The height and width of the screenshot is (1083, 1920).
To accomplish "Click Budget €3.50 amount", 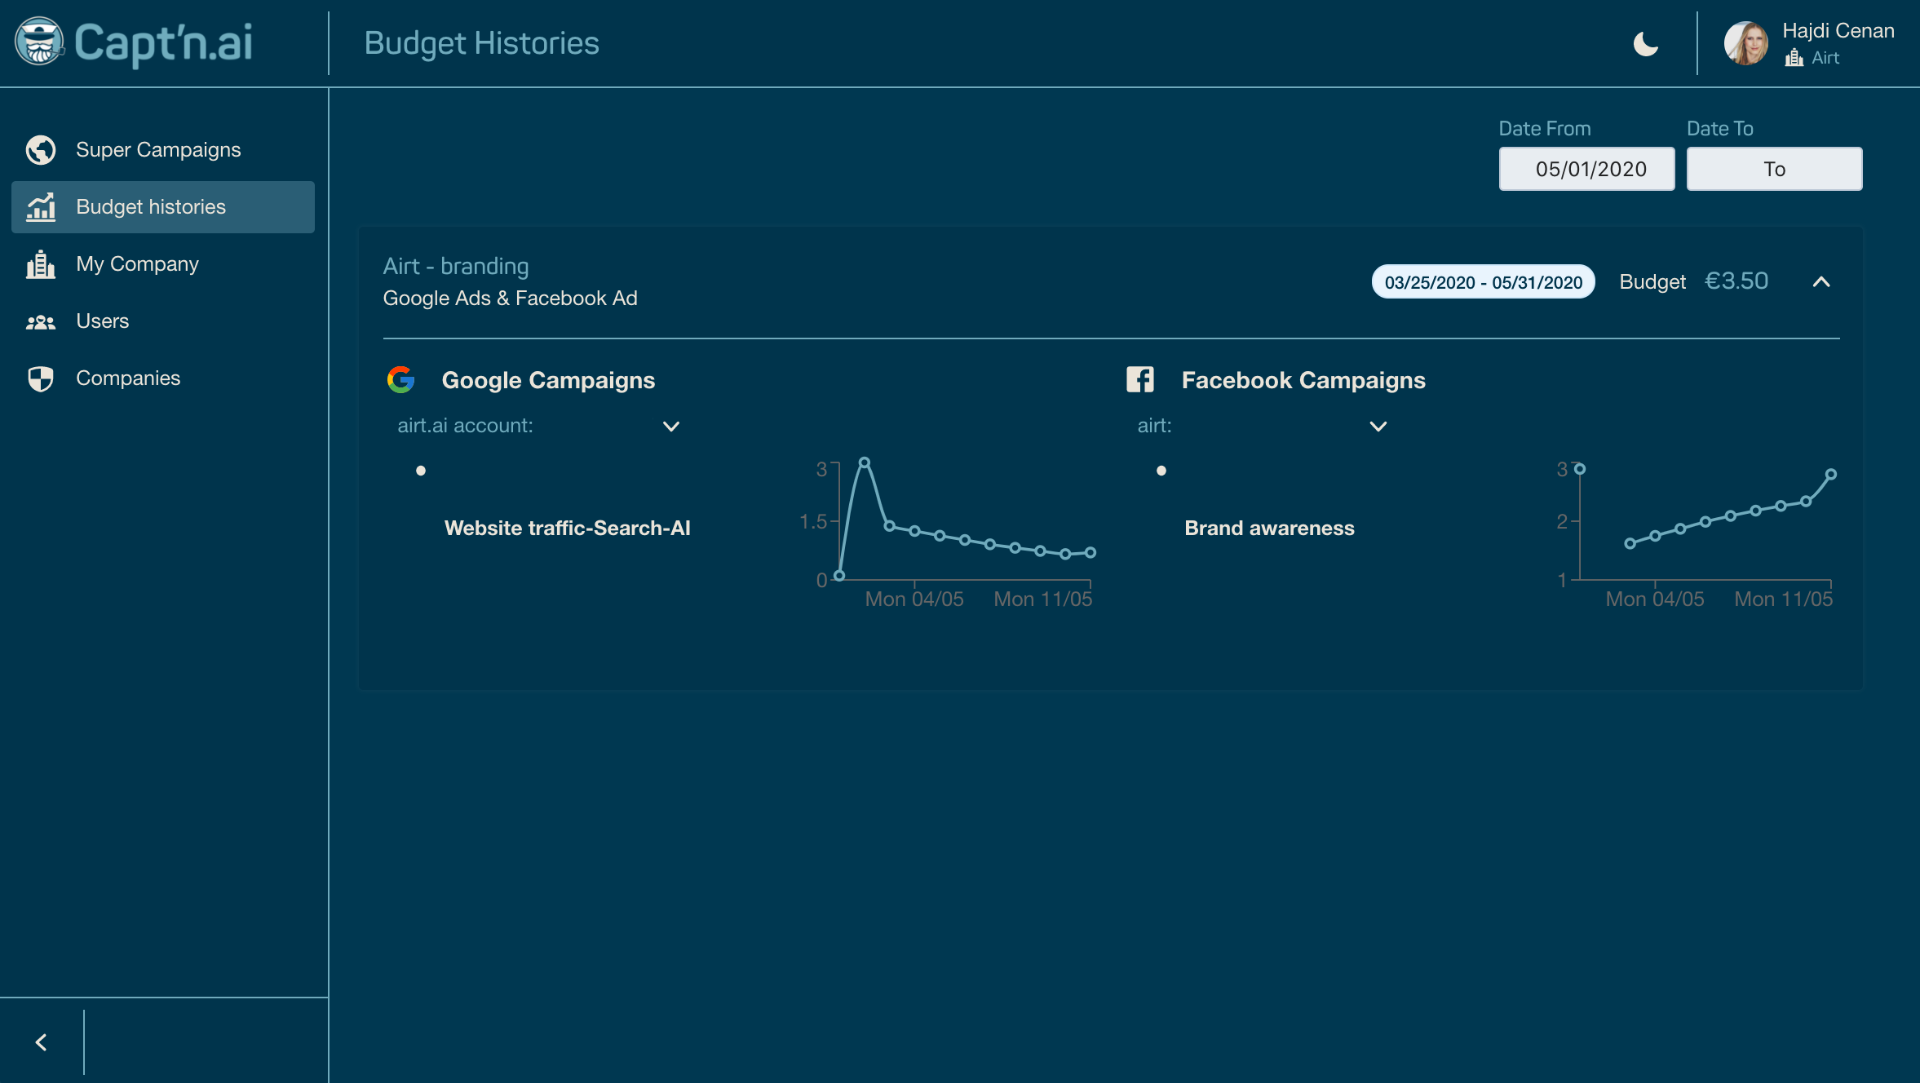I will pyautogui.click(x=1736, y=282).
